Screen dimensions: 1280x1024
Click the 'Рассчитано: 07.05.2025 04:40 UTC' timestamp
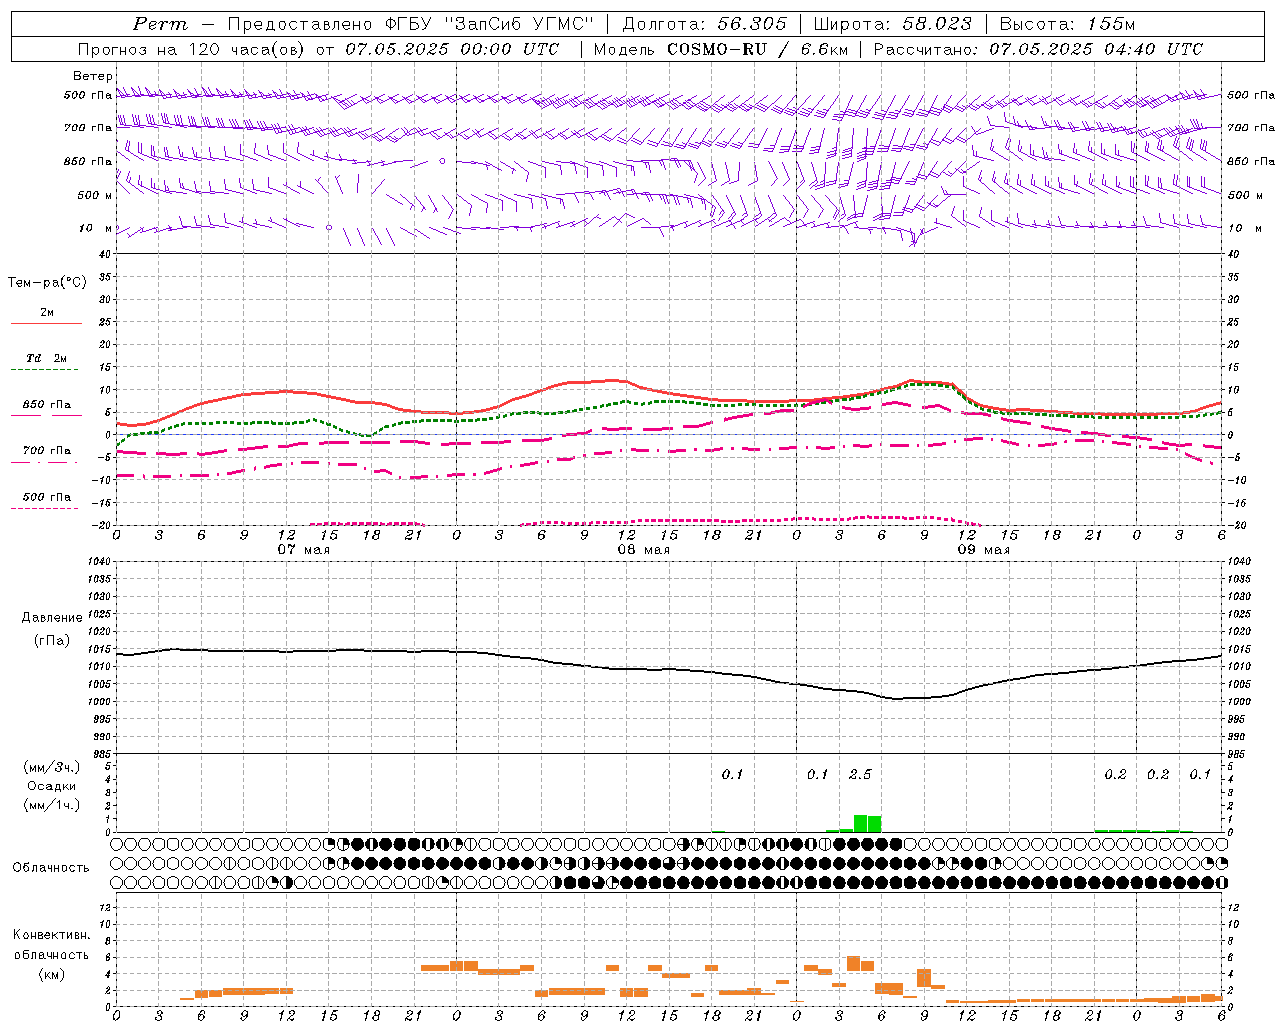pyautogui.click(x=1038, y=49)
